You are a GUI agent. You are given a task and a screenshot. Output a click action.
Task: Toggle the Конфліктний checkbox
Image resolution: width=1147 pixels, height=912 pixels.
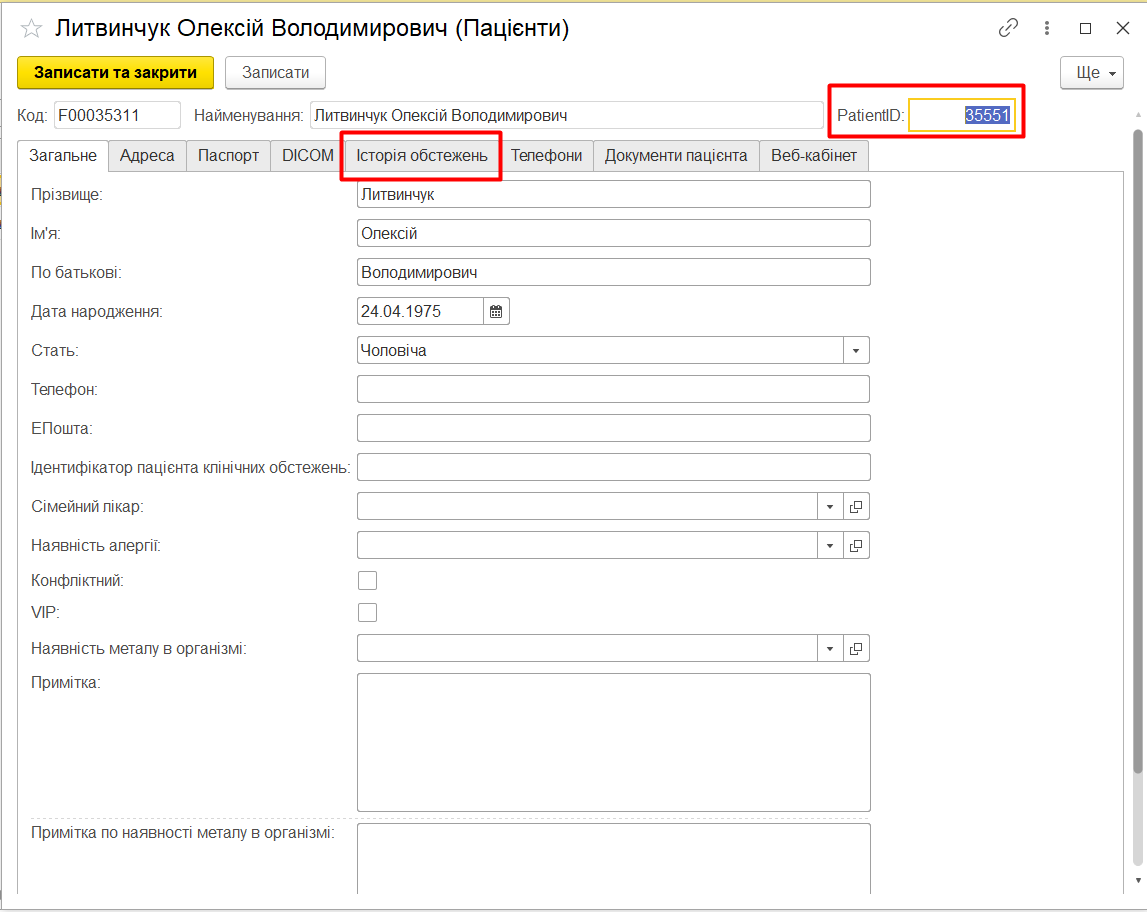pyautogui.click(x=368, y=581)
